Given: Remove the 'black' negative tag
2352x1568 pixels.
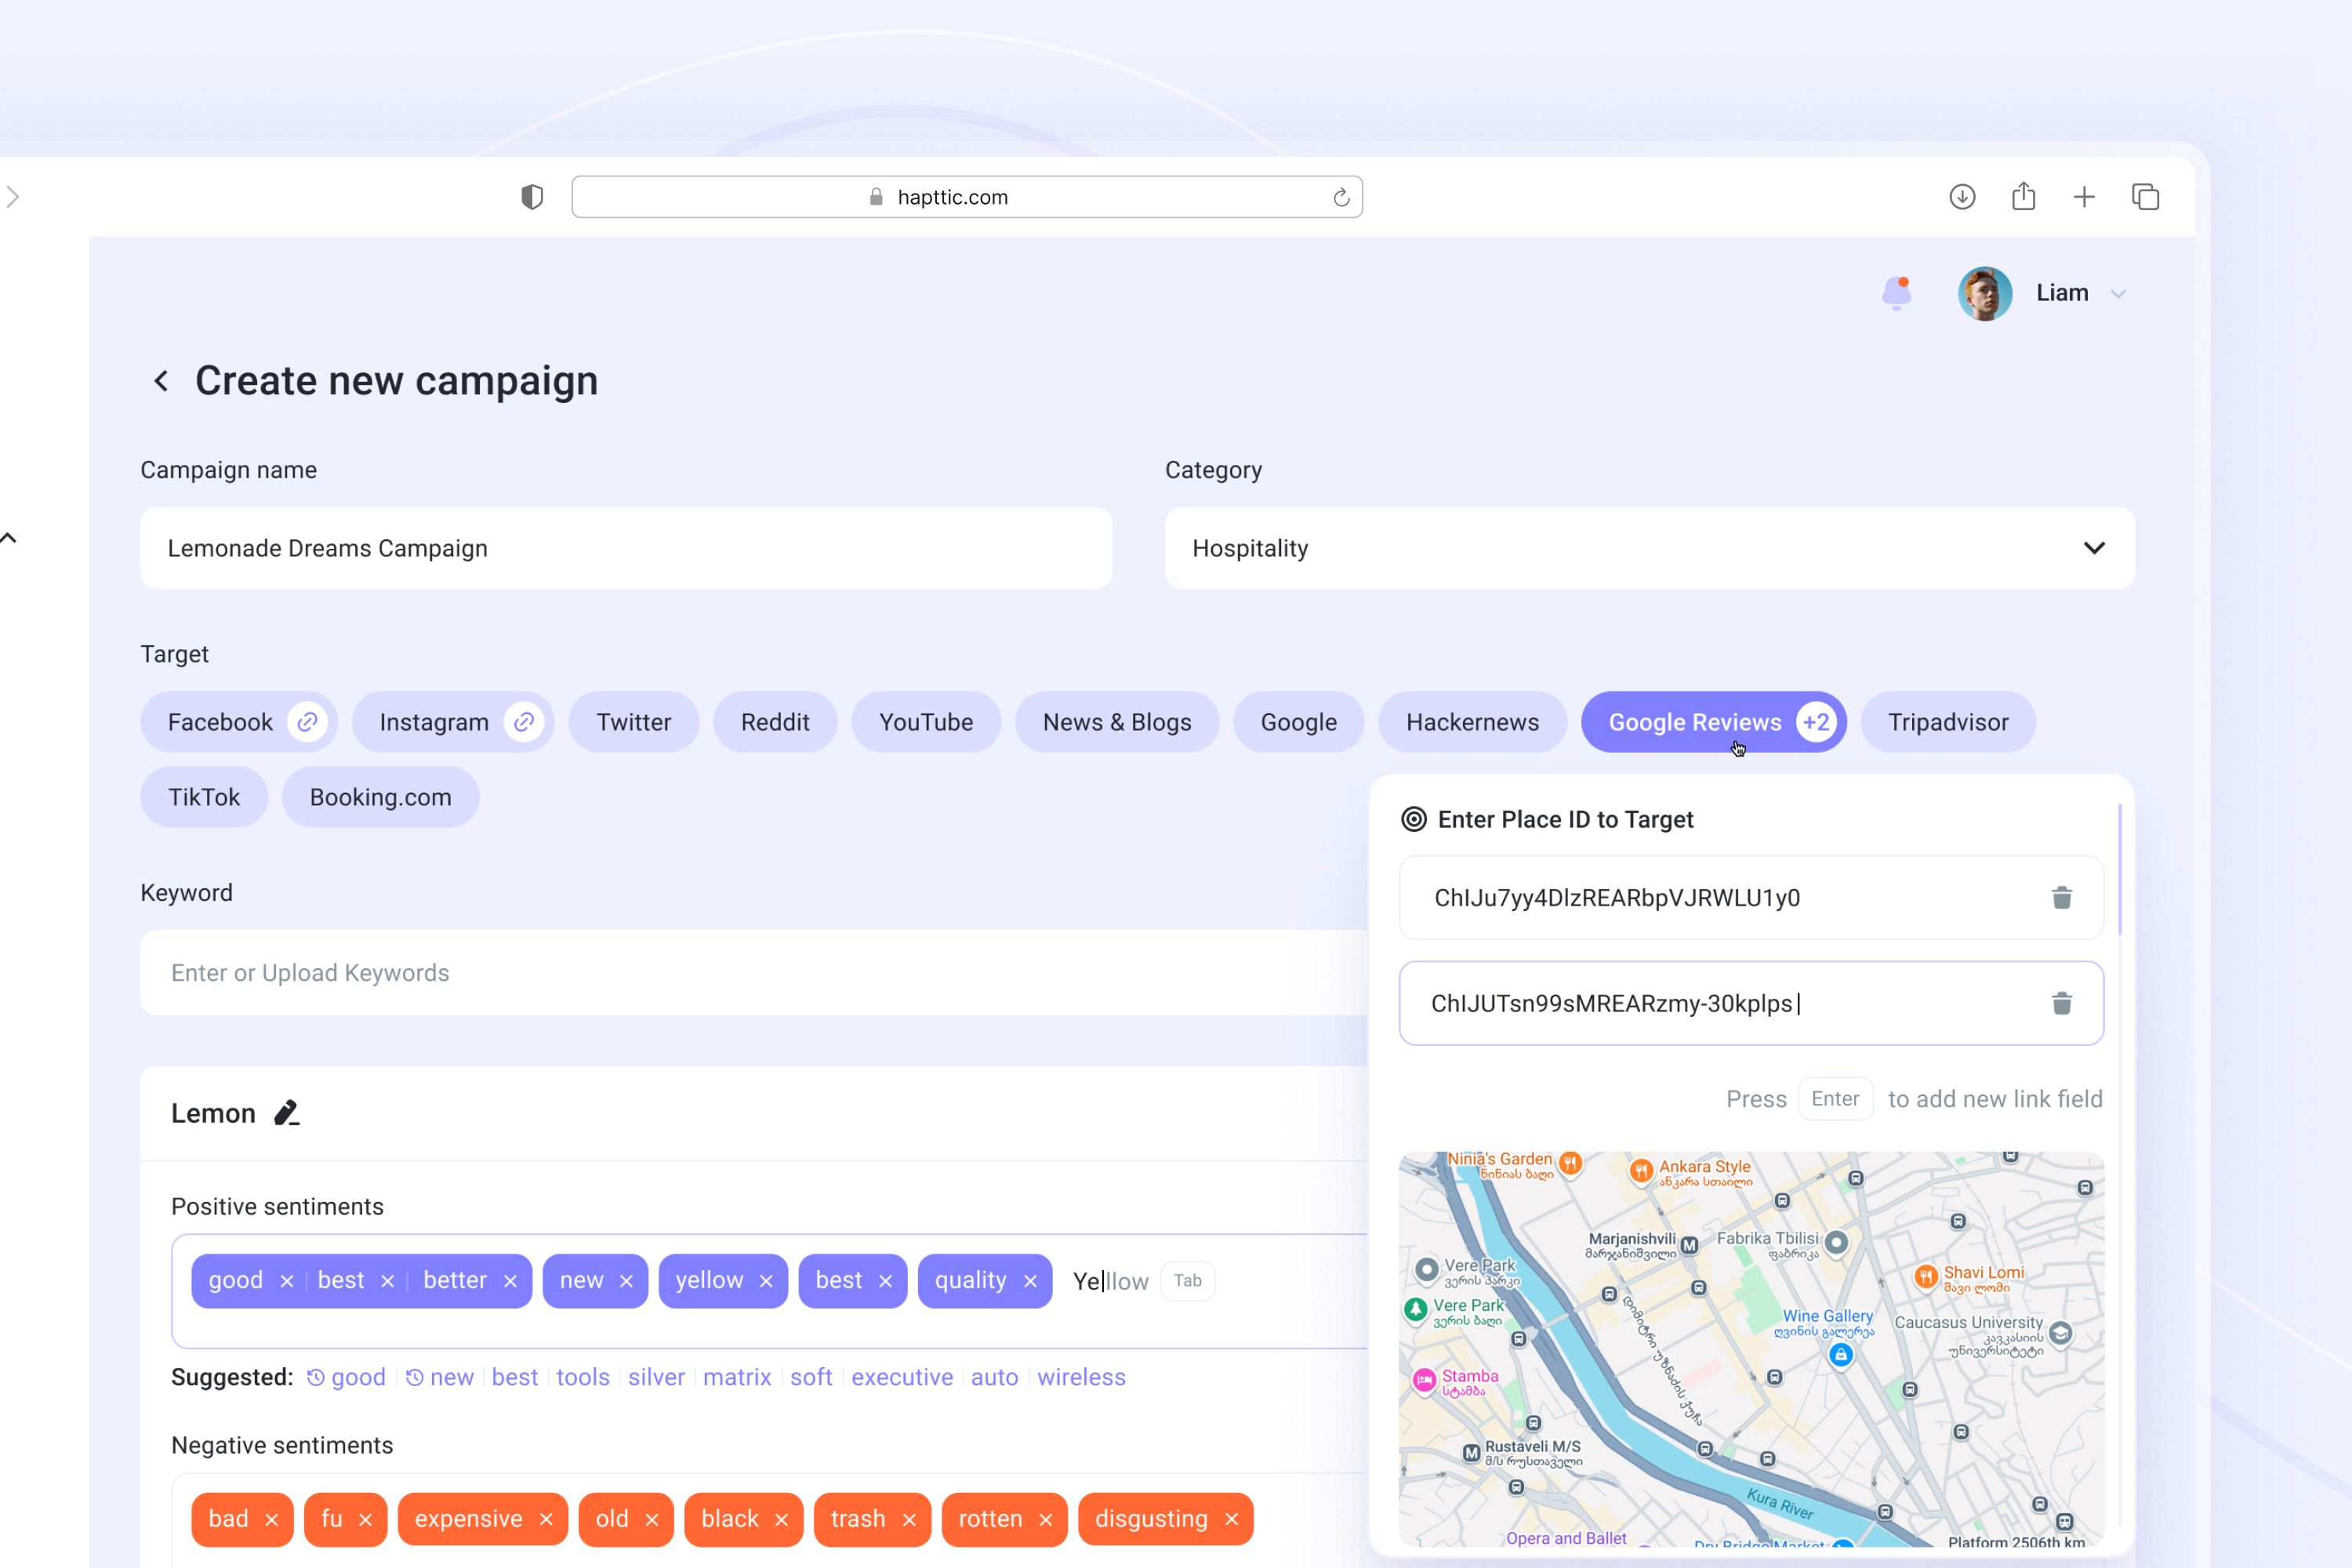Looking at the screenshot, I should (781, 1520).
